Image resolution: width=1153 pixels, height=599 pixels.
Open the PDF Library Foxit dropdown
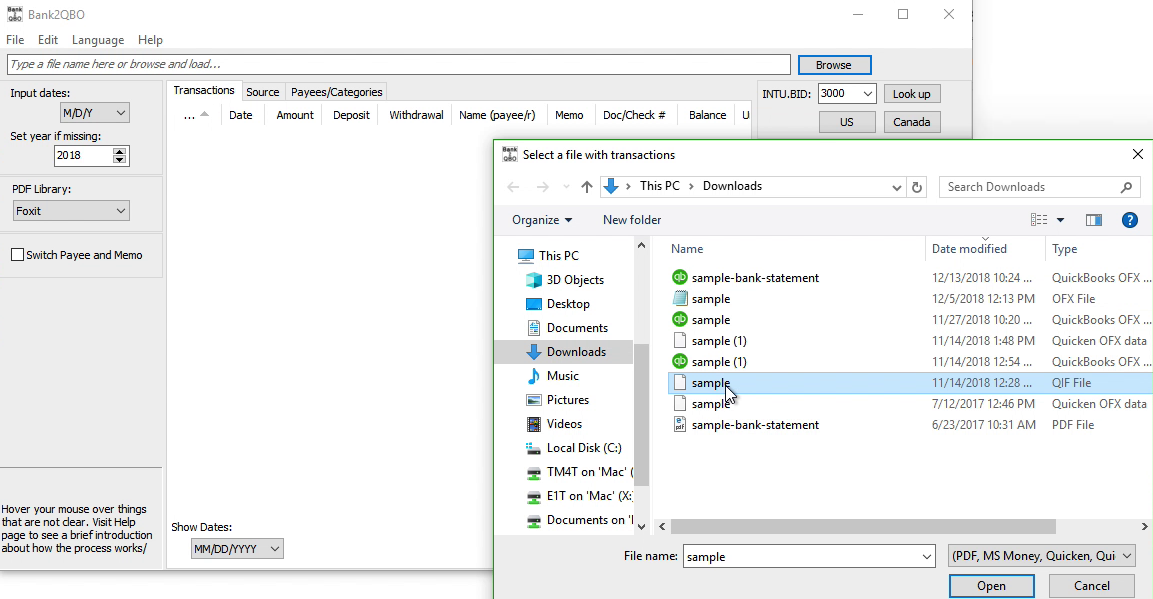tap(71, 211)
